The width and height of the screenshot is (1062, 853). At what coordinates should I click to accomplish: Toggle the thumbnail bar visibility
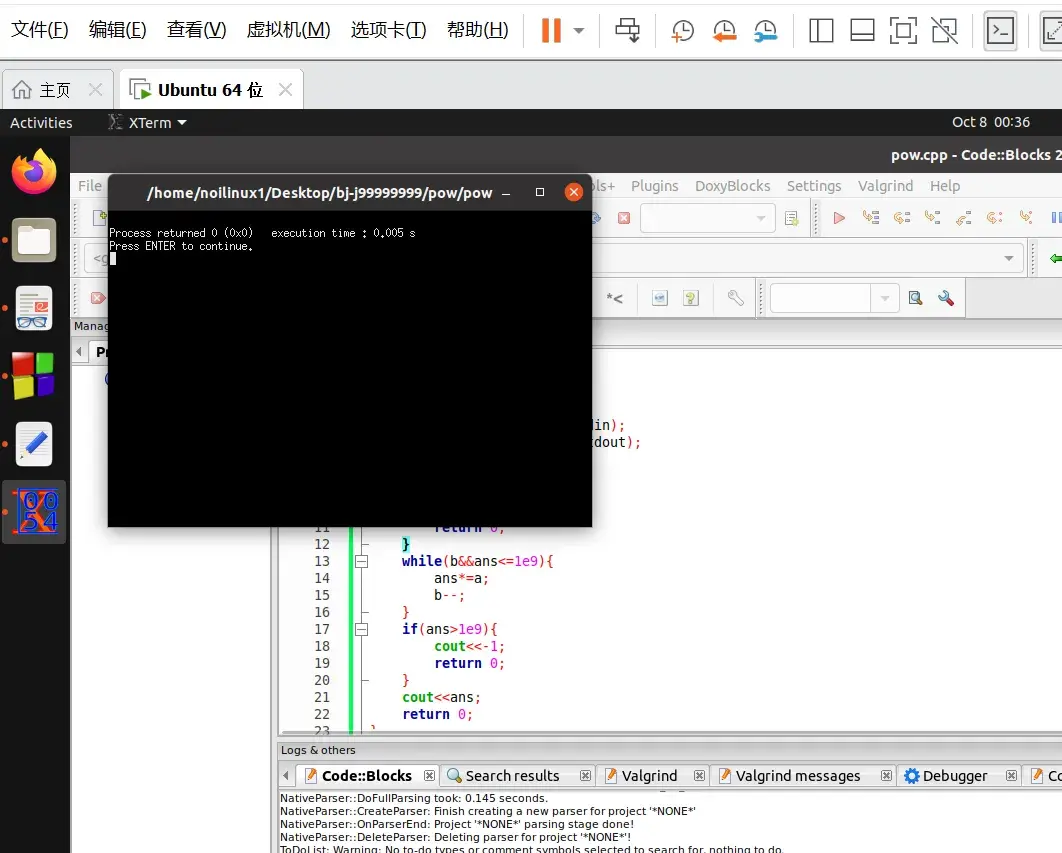861,31
